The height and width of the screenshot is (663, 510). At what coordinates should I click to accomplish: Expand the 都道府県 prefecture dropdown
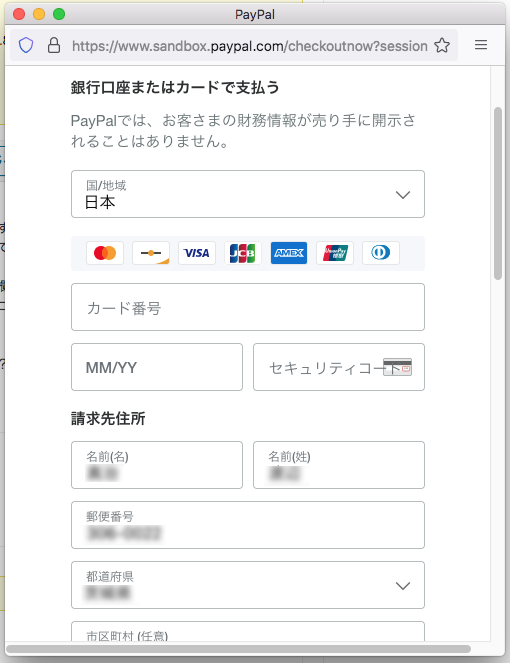click(x=248, y=585)
